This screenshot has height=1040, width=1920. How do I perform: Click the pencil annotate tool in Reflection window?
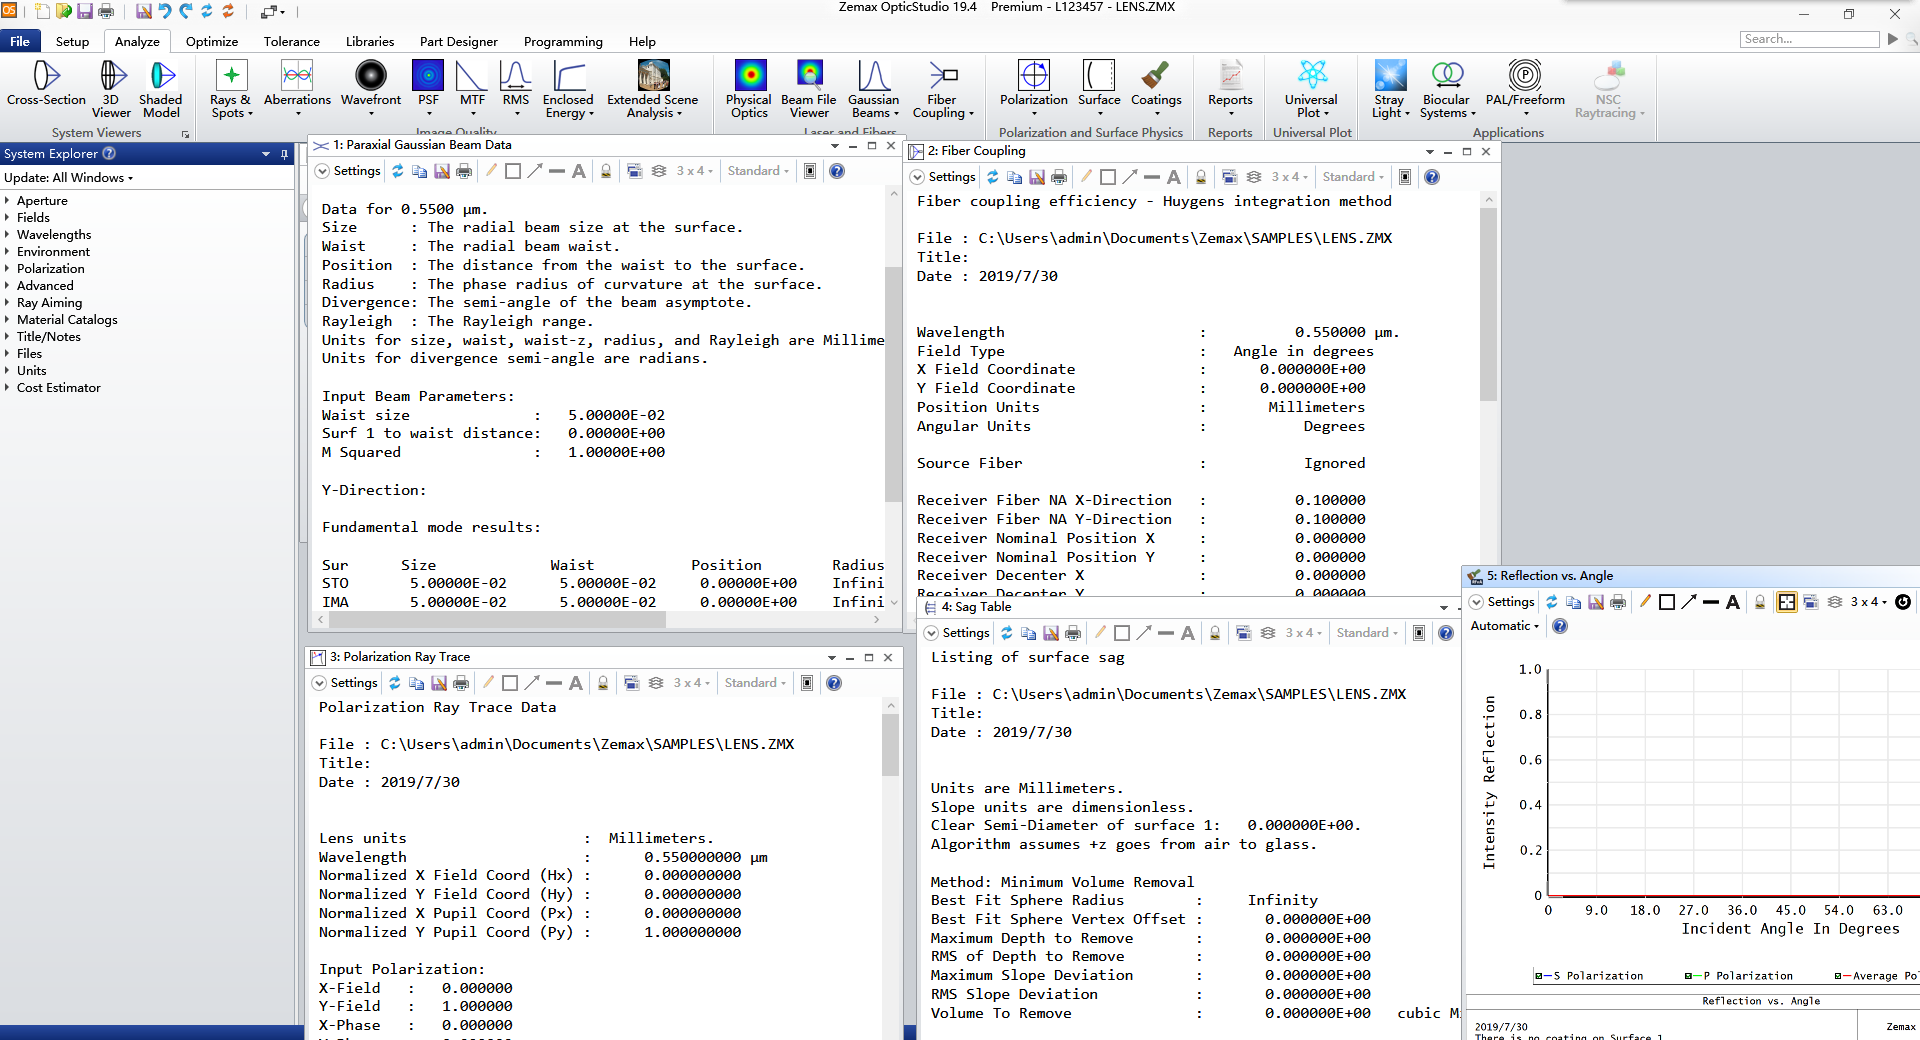click(1644, 602)
